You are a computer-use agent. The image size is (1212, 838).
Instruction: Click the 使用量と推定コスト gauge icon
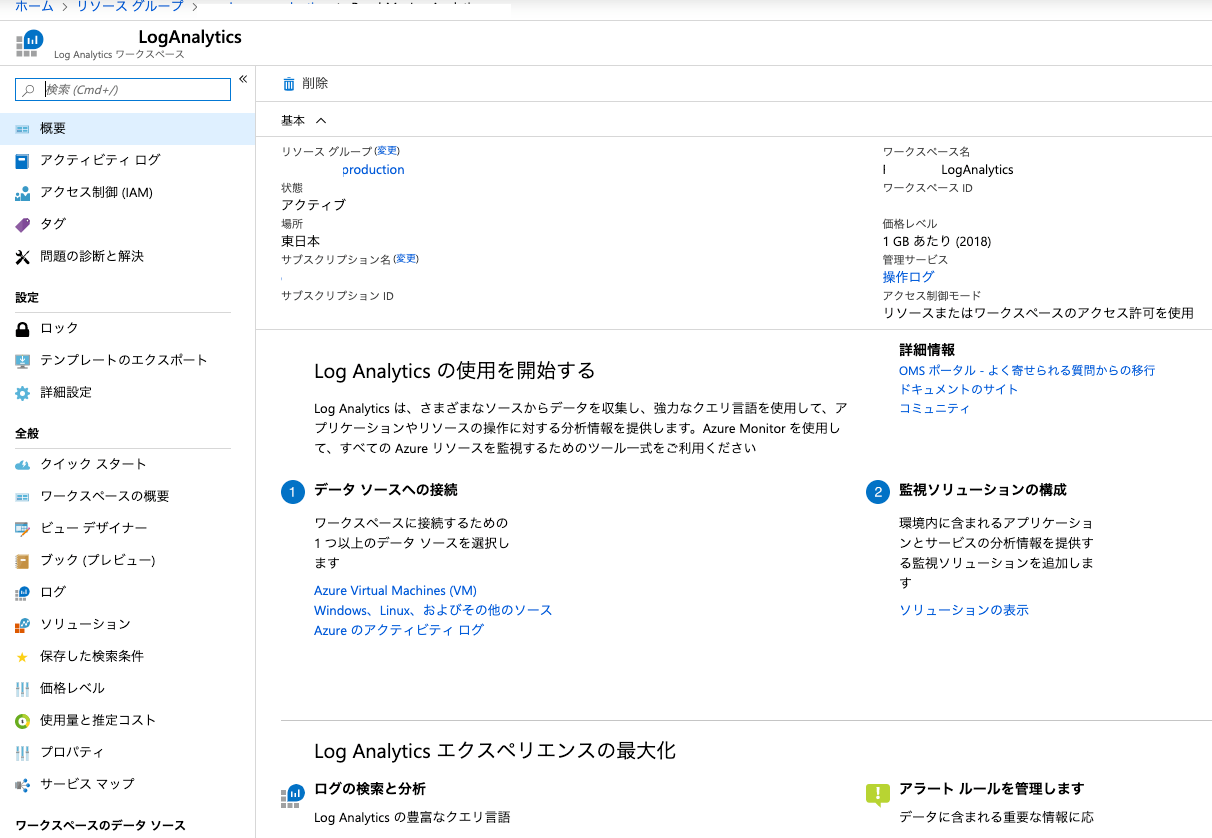(23, 721)
